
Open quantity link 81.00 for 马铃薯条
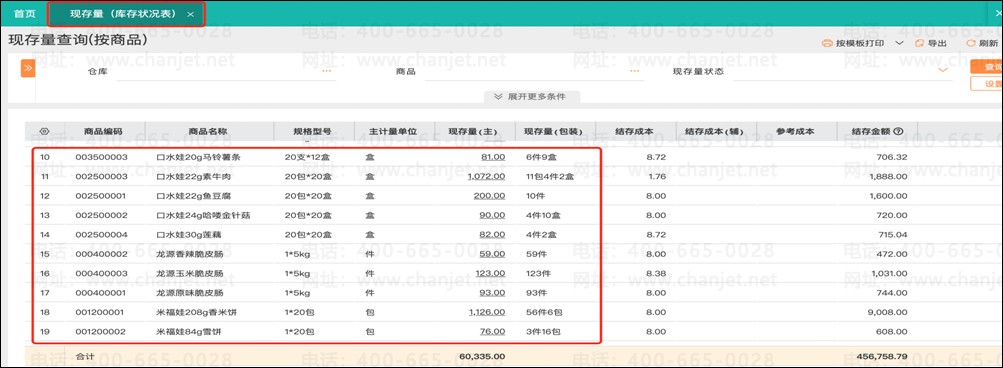coord(493,157)
